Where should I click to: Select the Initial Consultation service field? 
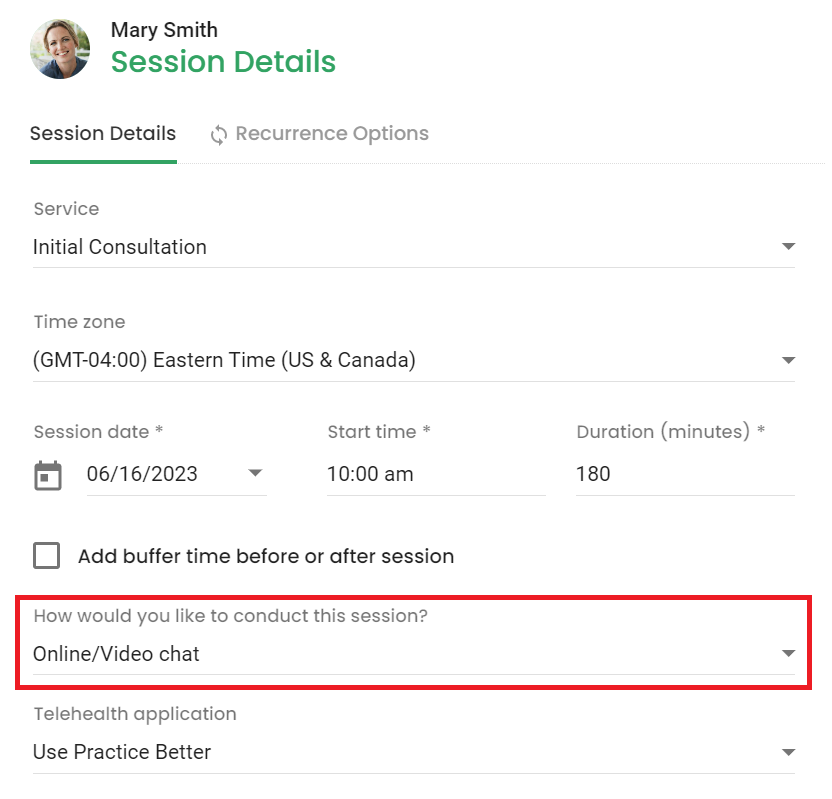(x=414, y=247)
